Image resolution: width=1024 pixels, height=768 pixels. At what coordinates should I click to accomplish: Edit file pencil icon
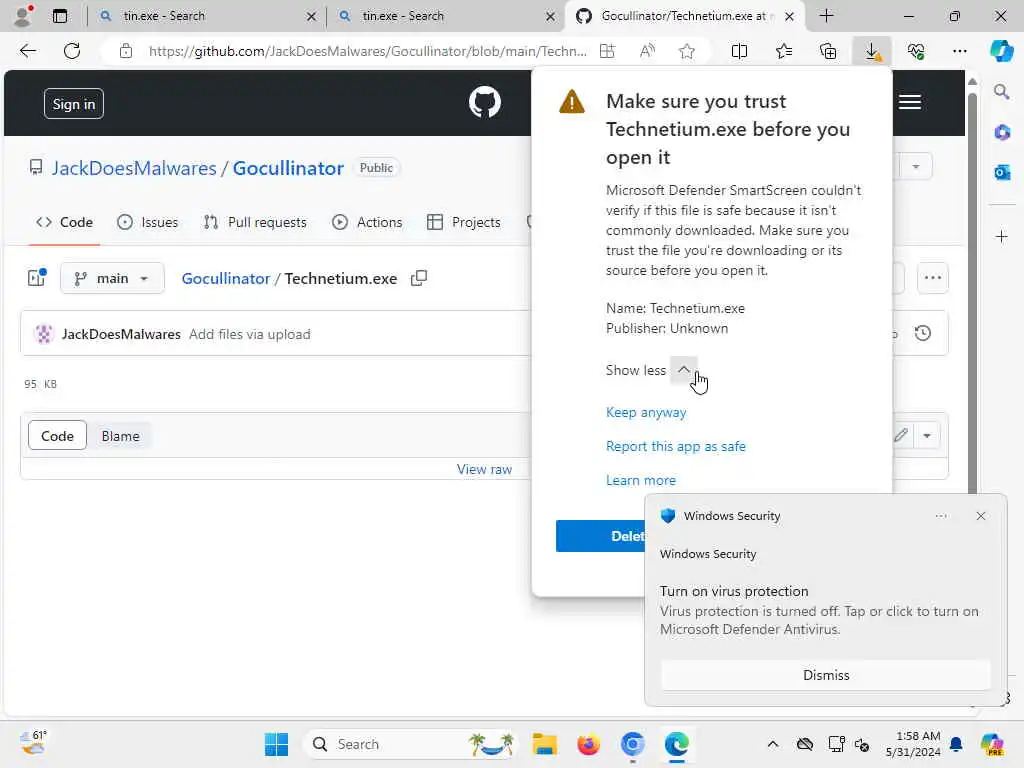[901, 436]
